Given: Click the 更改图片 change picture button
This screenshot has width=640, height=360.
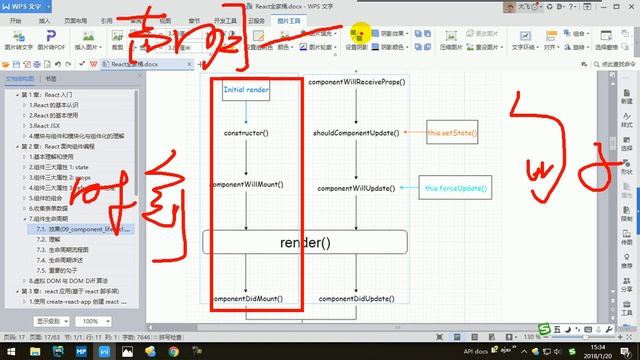Looking at the screenshot, I should point(482,33).
